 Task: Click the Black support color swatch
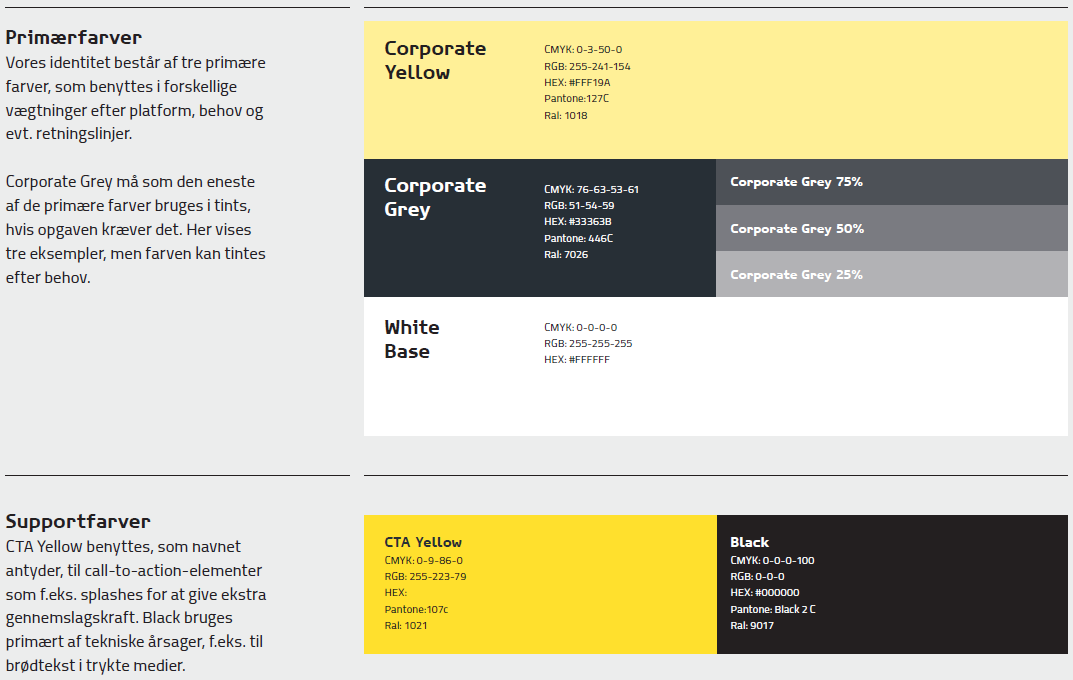click(x=892, y=584)
